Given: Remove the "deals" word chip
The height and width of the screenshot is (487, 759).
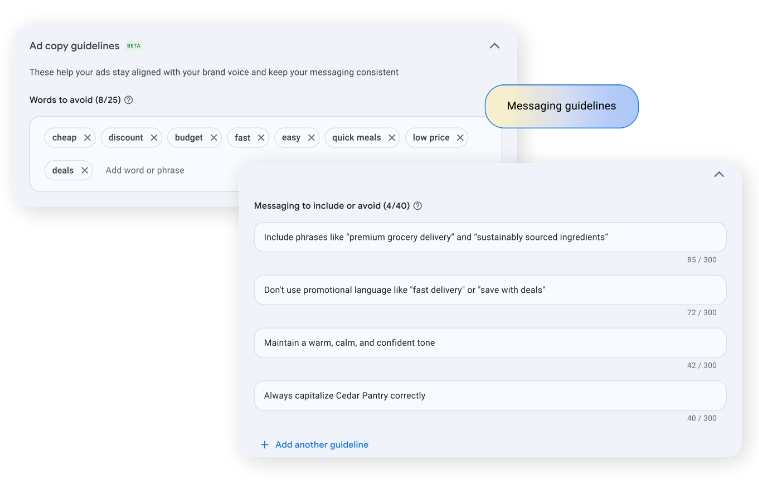Looking at the screenshot, I should 84,170.
